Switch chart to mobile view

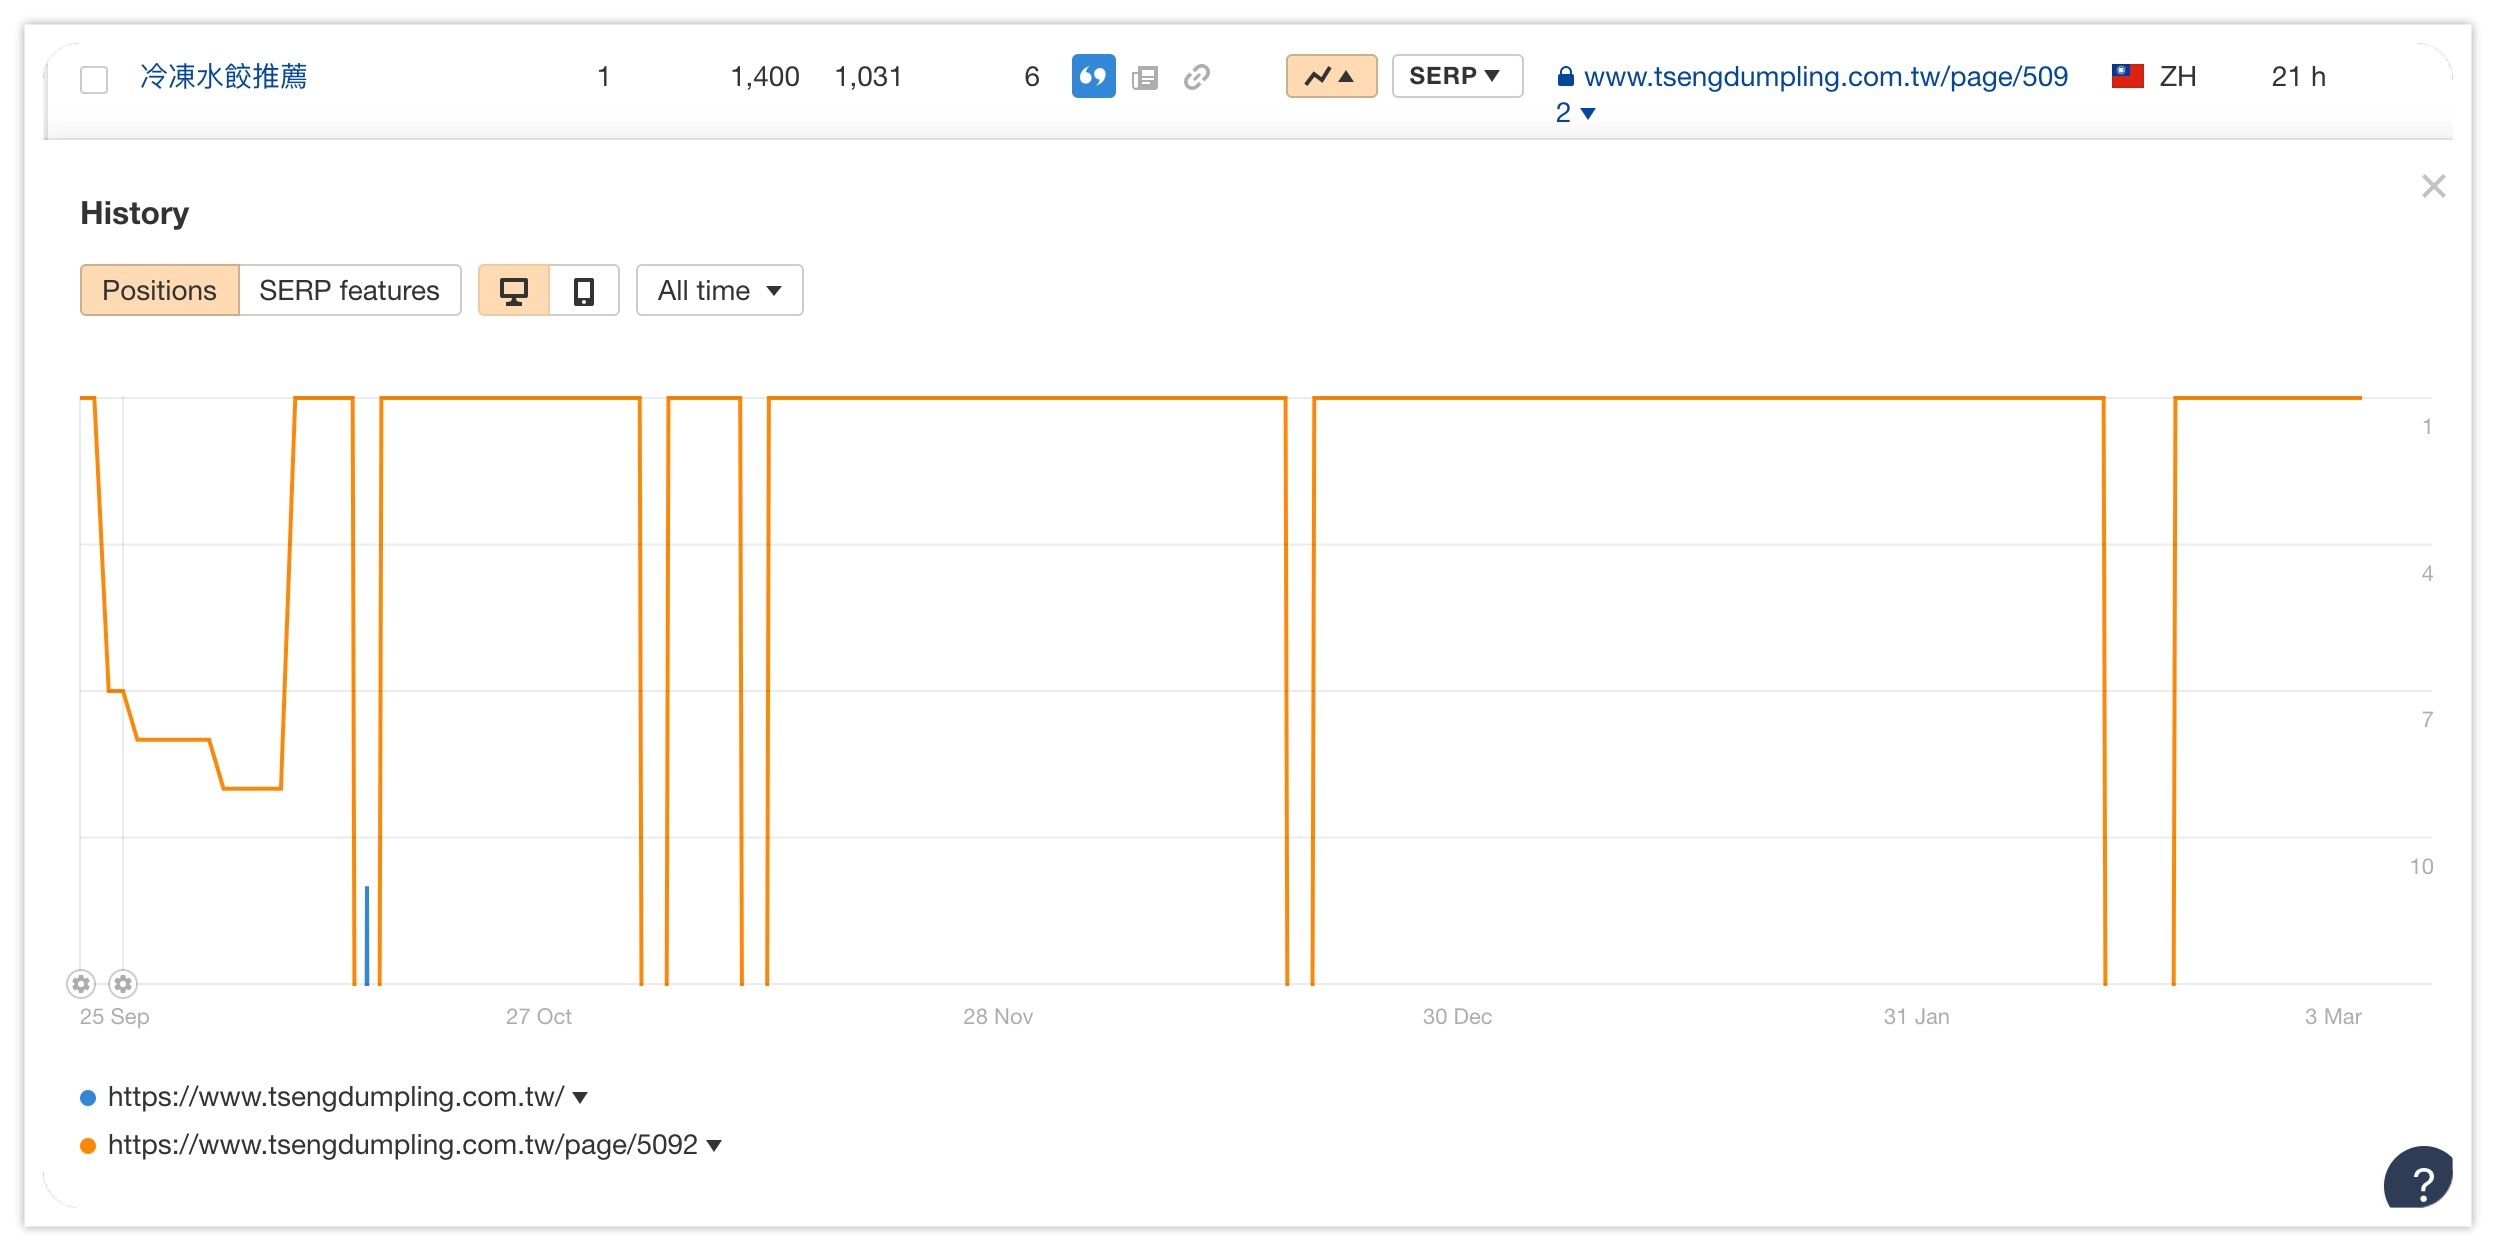click(584, 291)
